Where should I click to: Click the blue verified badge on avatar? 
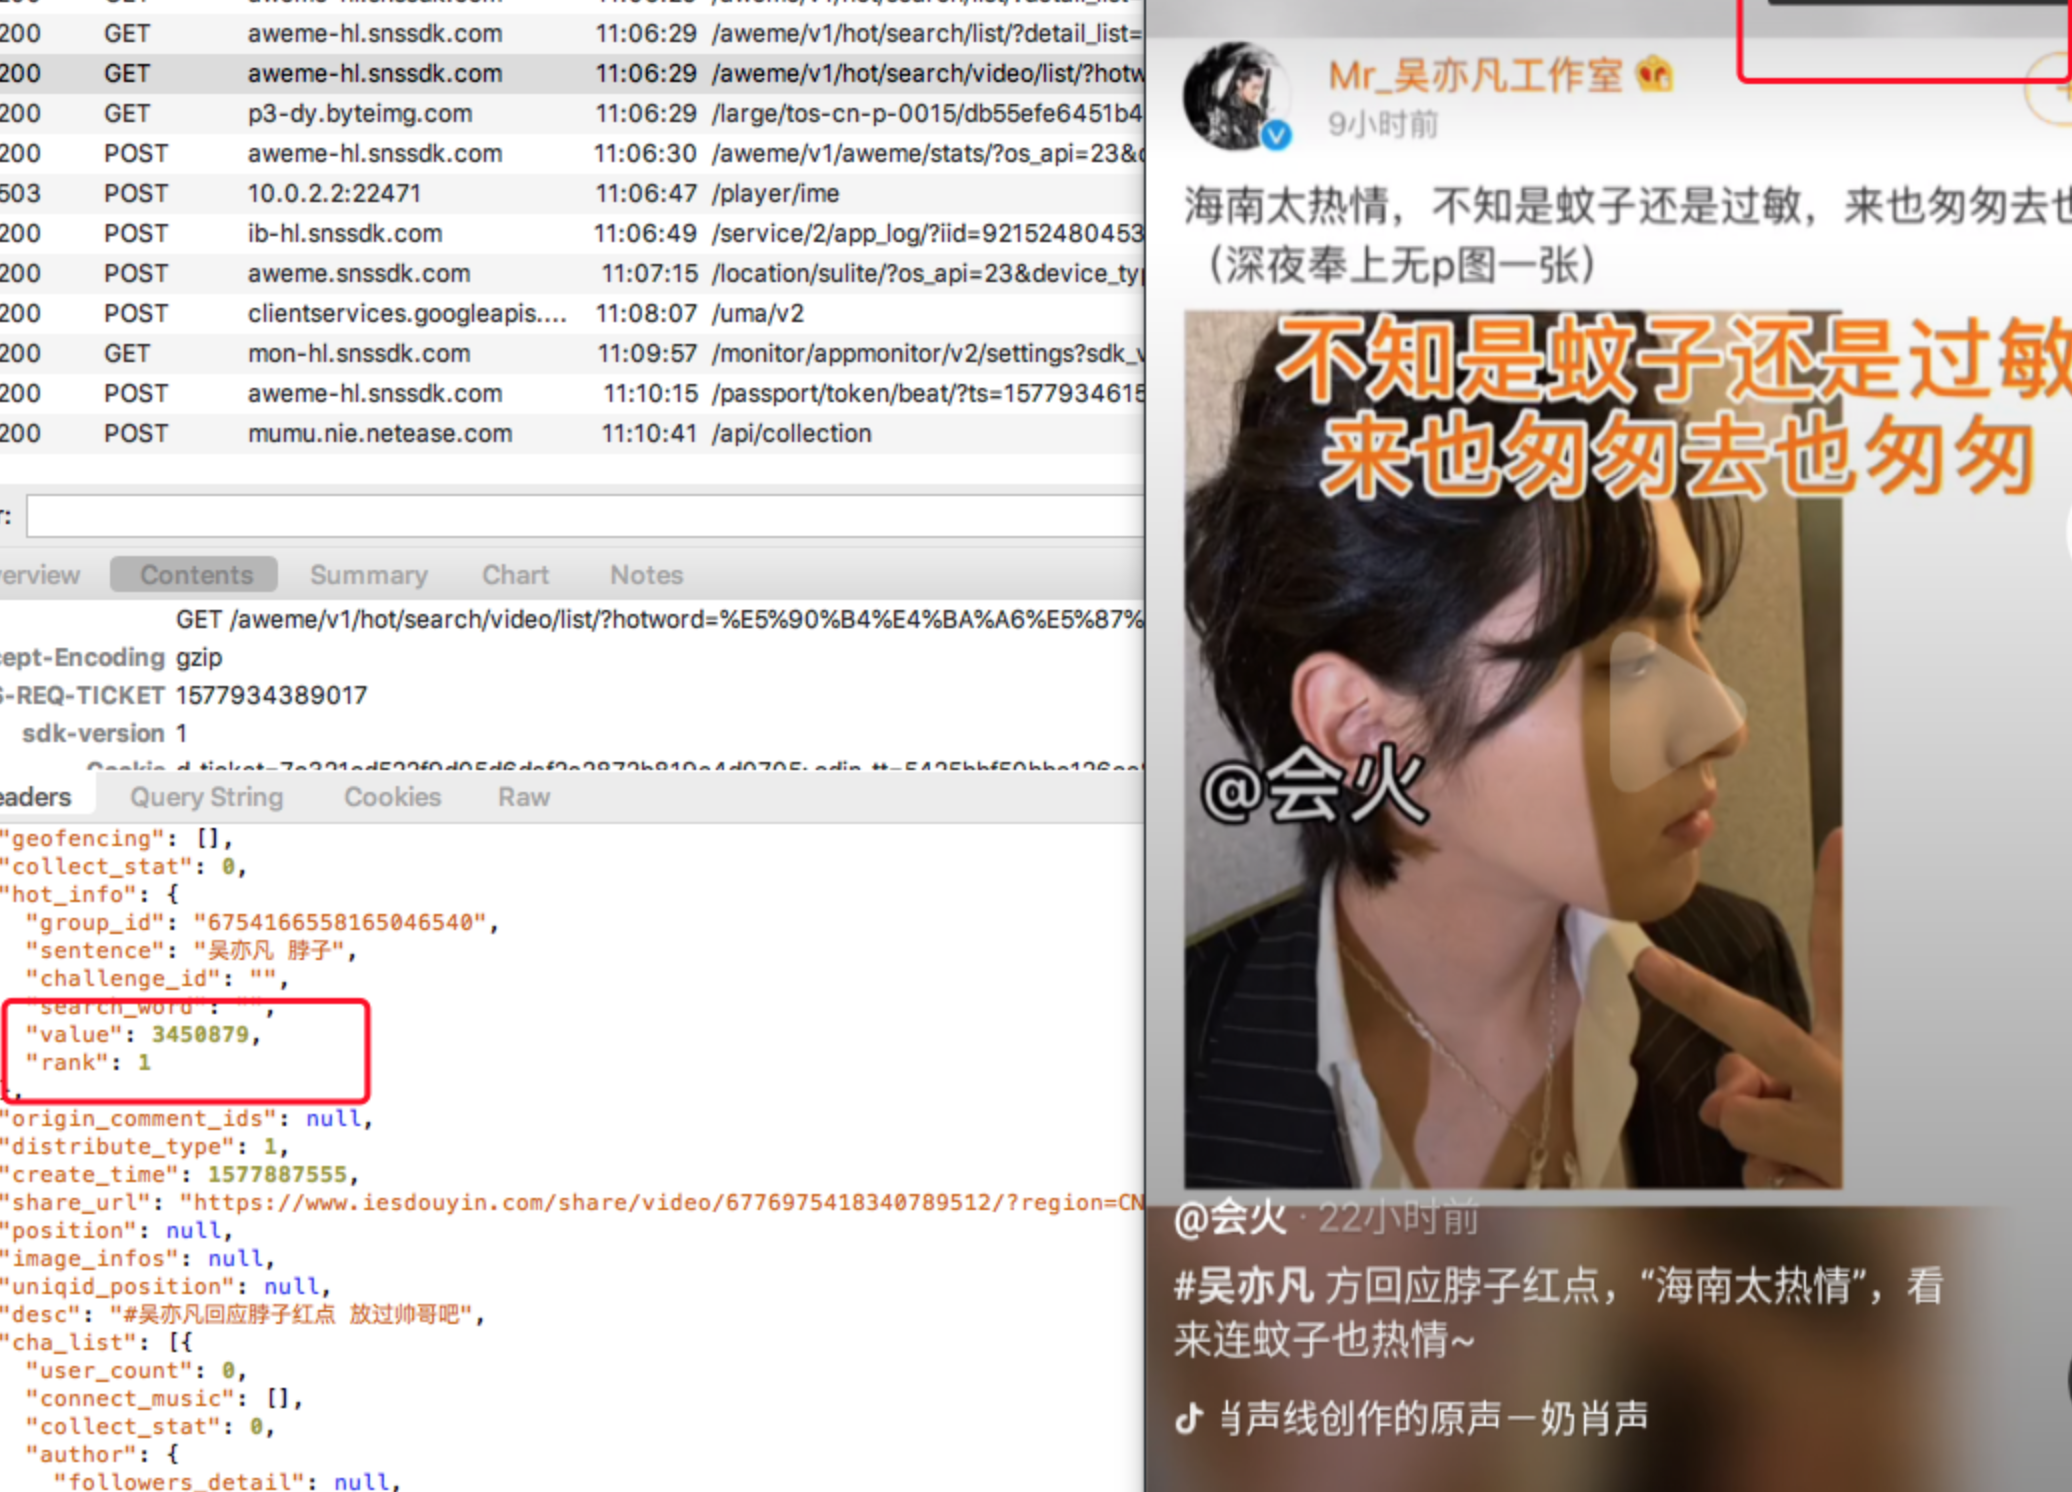[1276, 135]
